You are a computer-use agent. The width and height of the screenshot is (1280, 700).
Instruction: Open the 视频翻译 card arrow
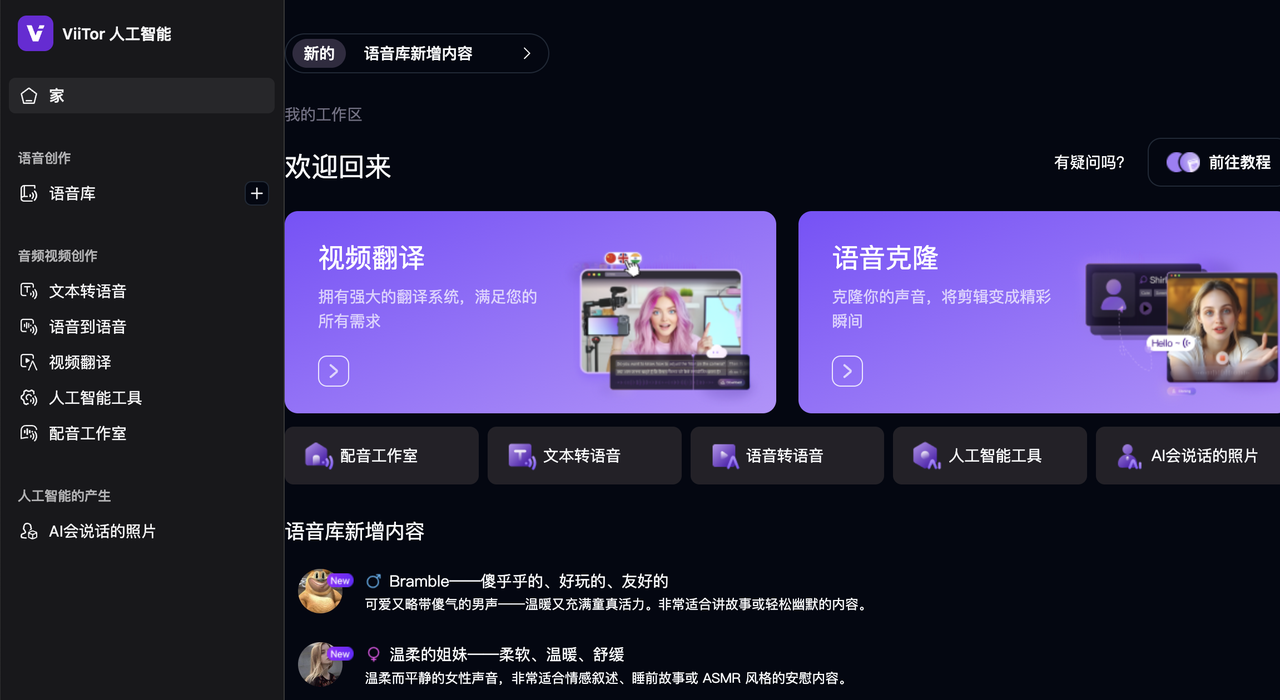(x=333, y=371)
